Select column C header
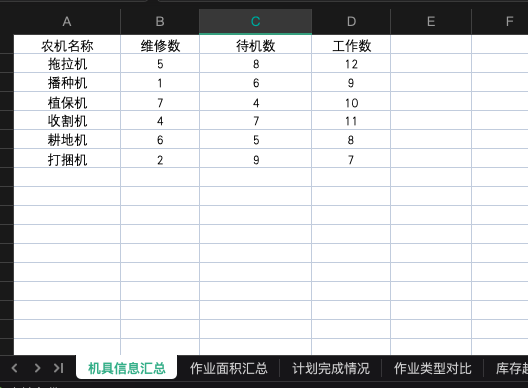 [256, 22]
